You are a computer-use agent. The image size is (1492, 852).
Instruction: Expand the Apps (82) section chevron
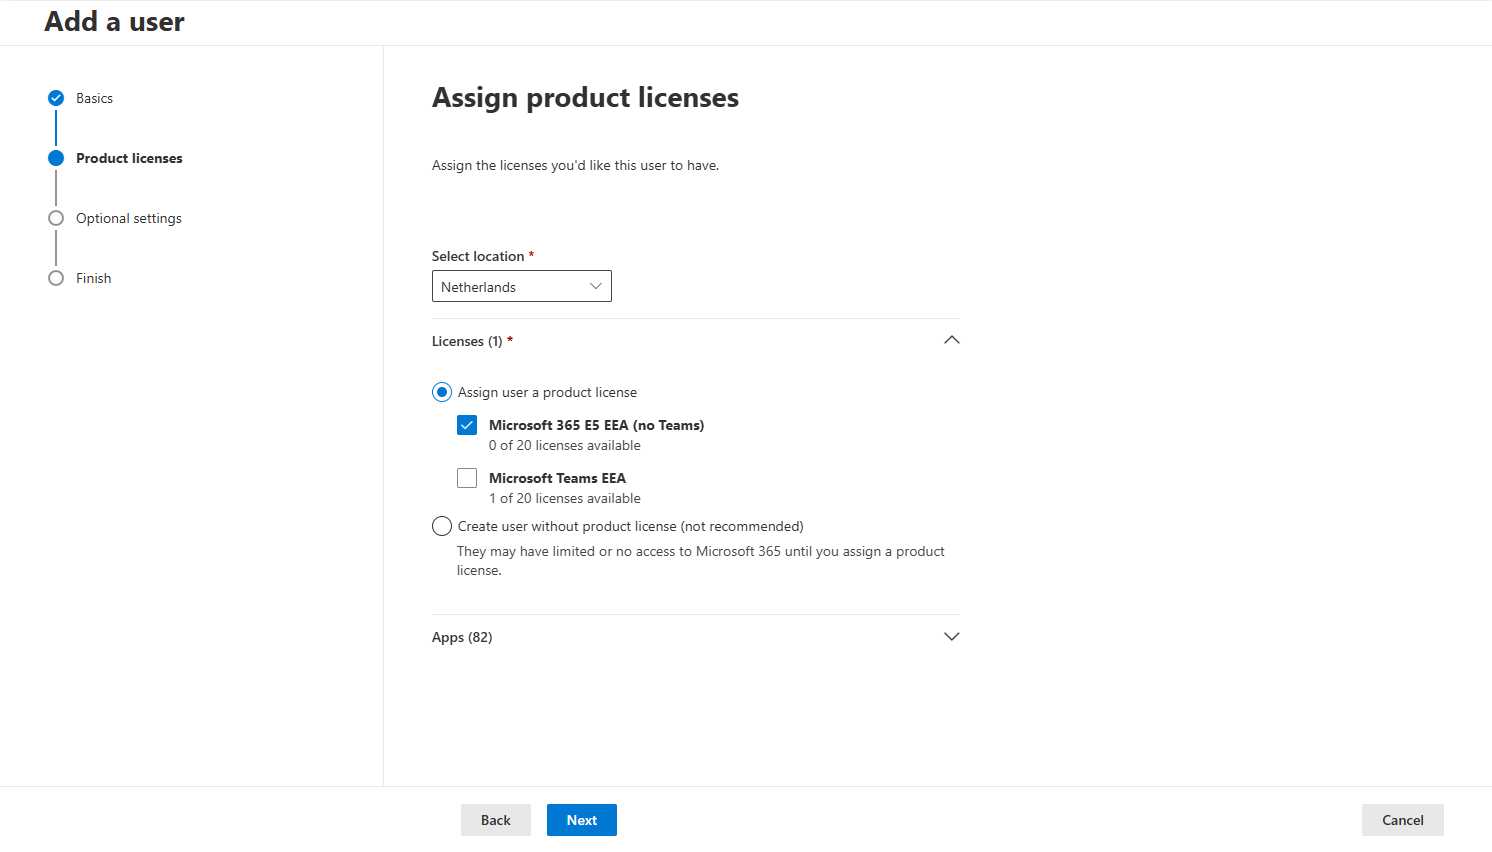tap(952, 636)
